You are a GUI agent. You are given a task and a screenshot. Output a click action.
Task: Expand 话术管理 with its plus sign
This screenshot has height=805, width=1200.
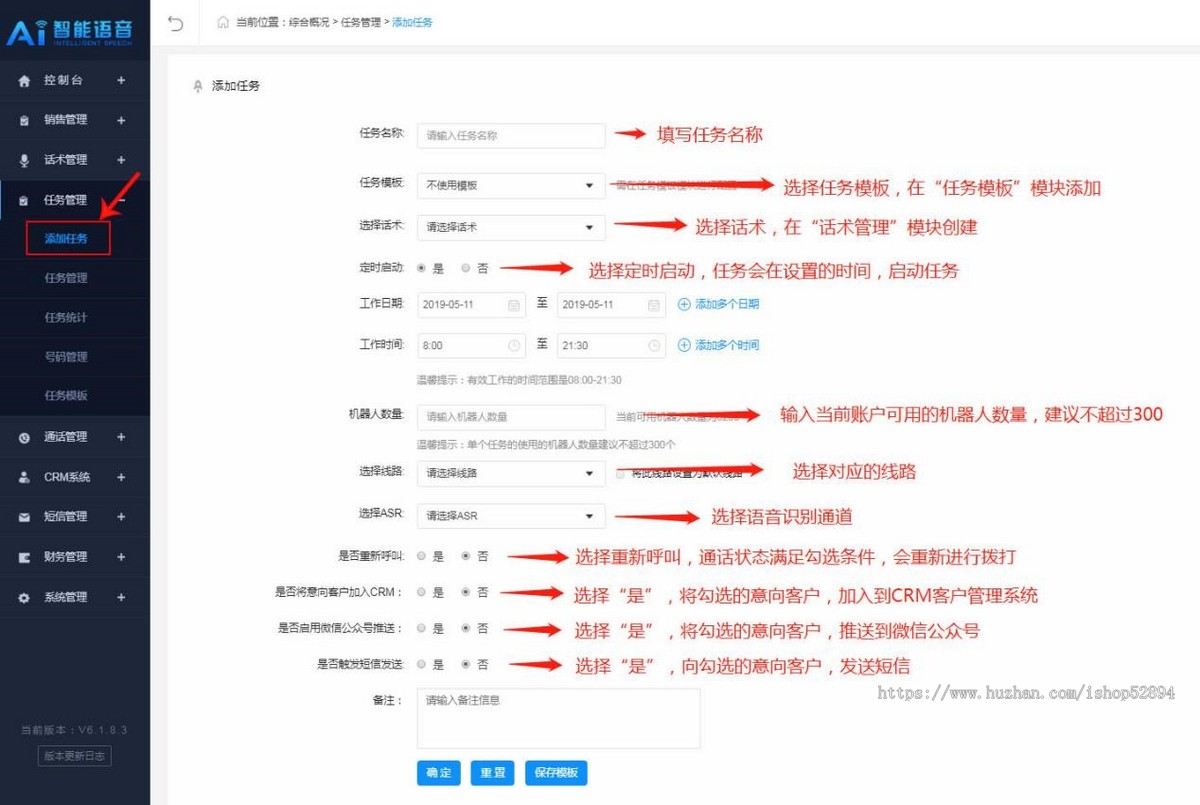point(121,160)
